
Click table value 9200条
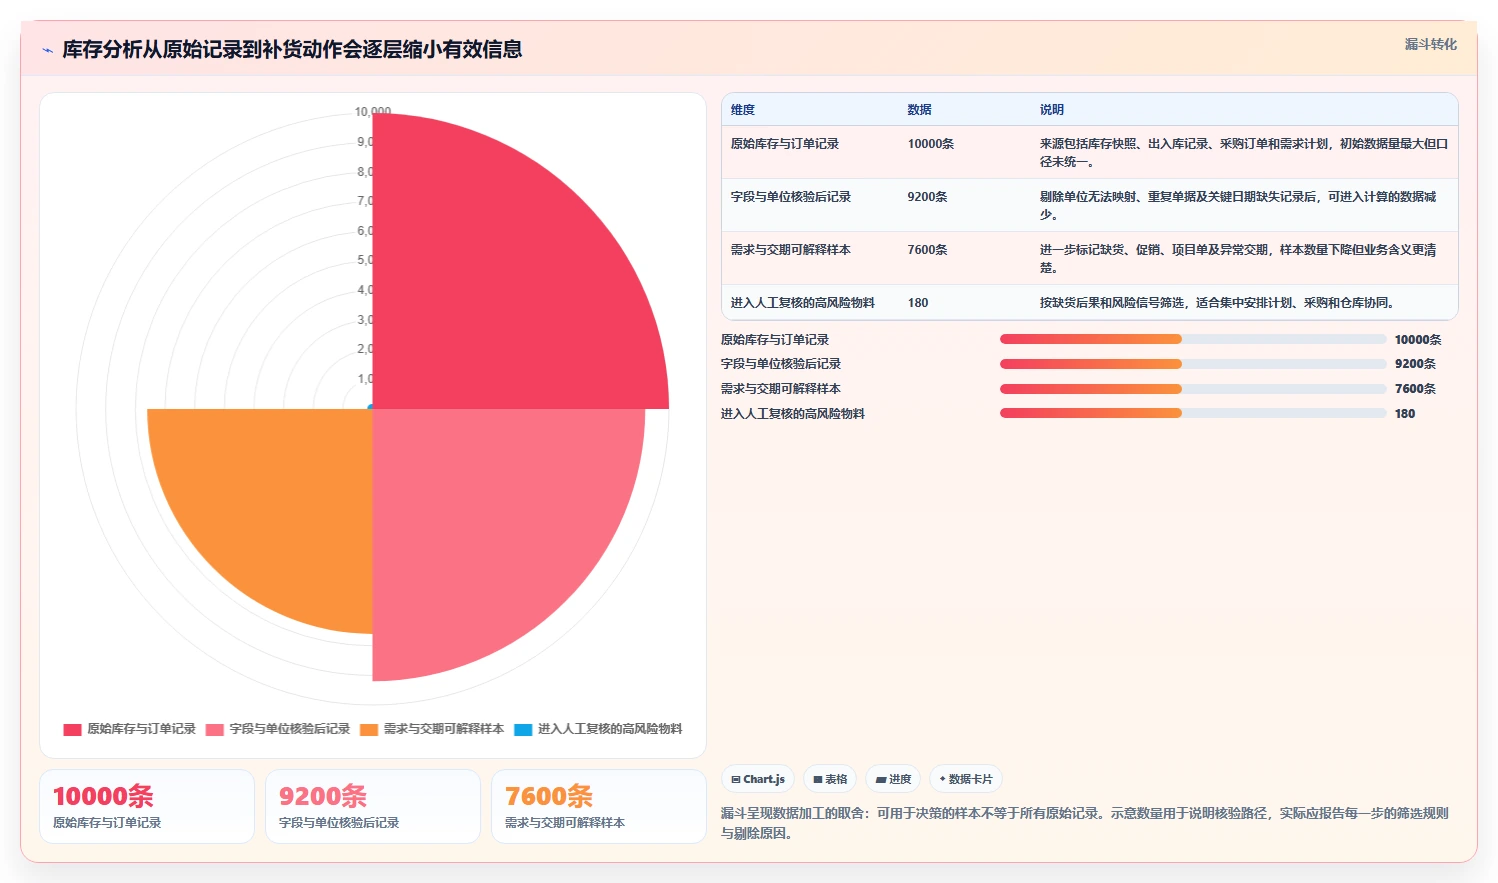[928, 197]
